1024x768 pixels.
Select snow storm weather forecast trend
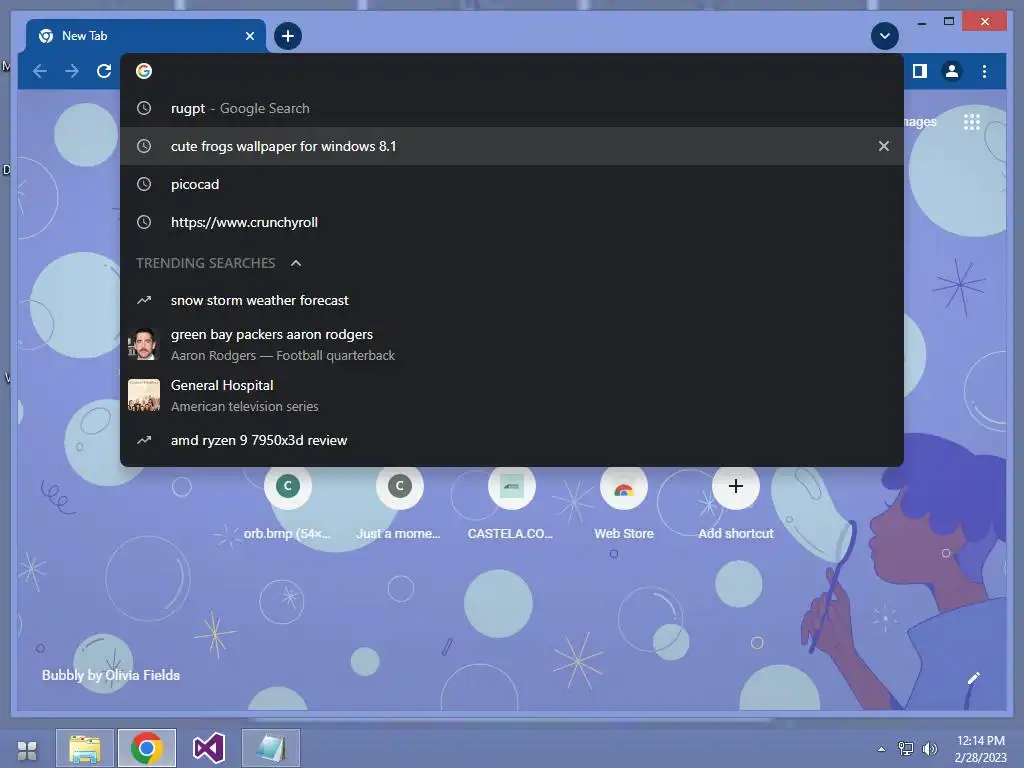tap(512, 300)
